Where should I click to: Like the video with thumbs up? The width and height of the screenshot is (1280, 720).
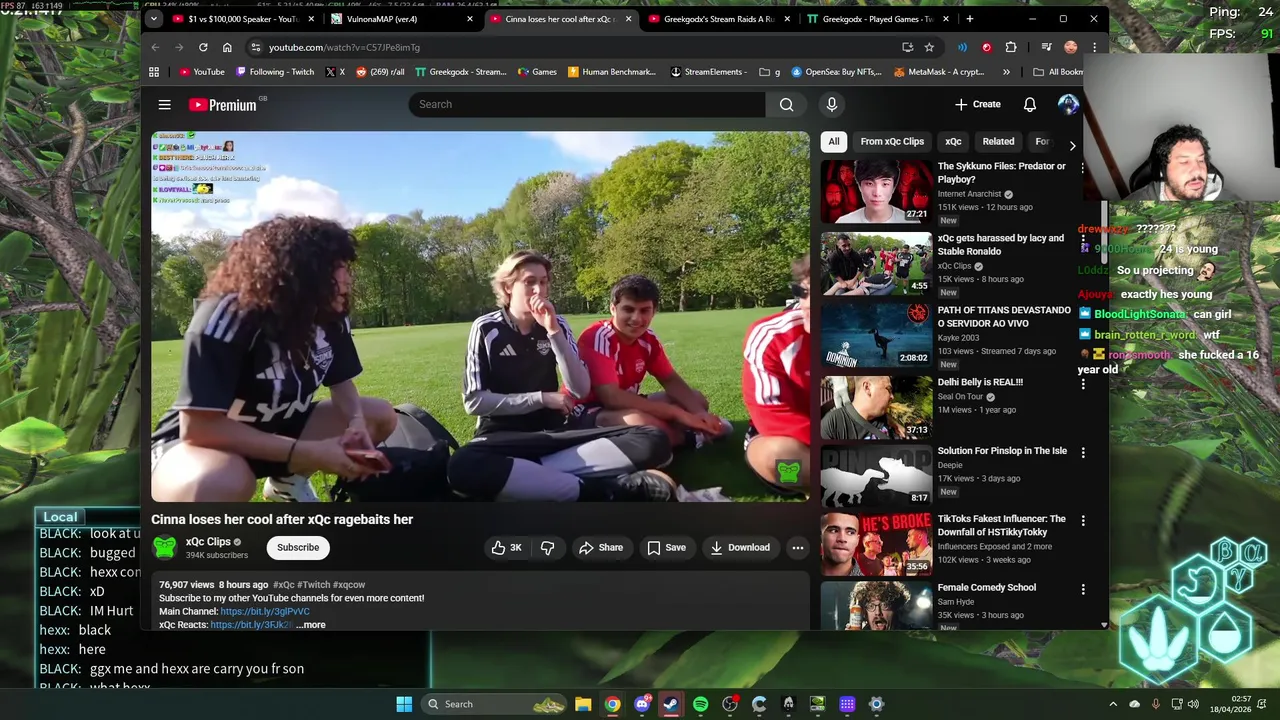[x=507, y=547]
